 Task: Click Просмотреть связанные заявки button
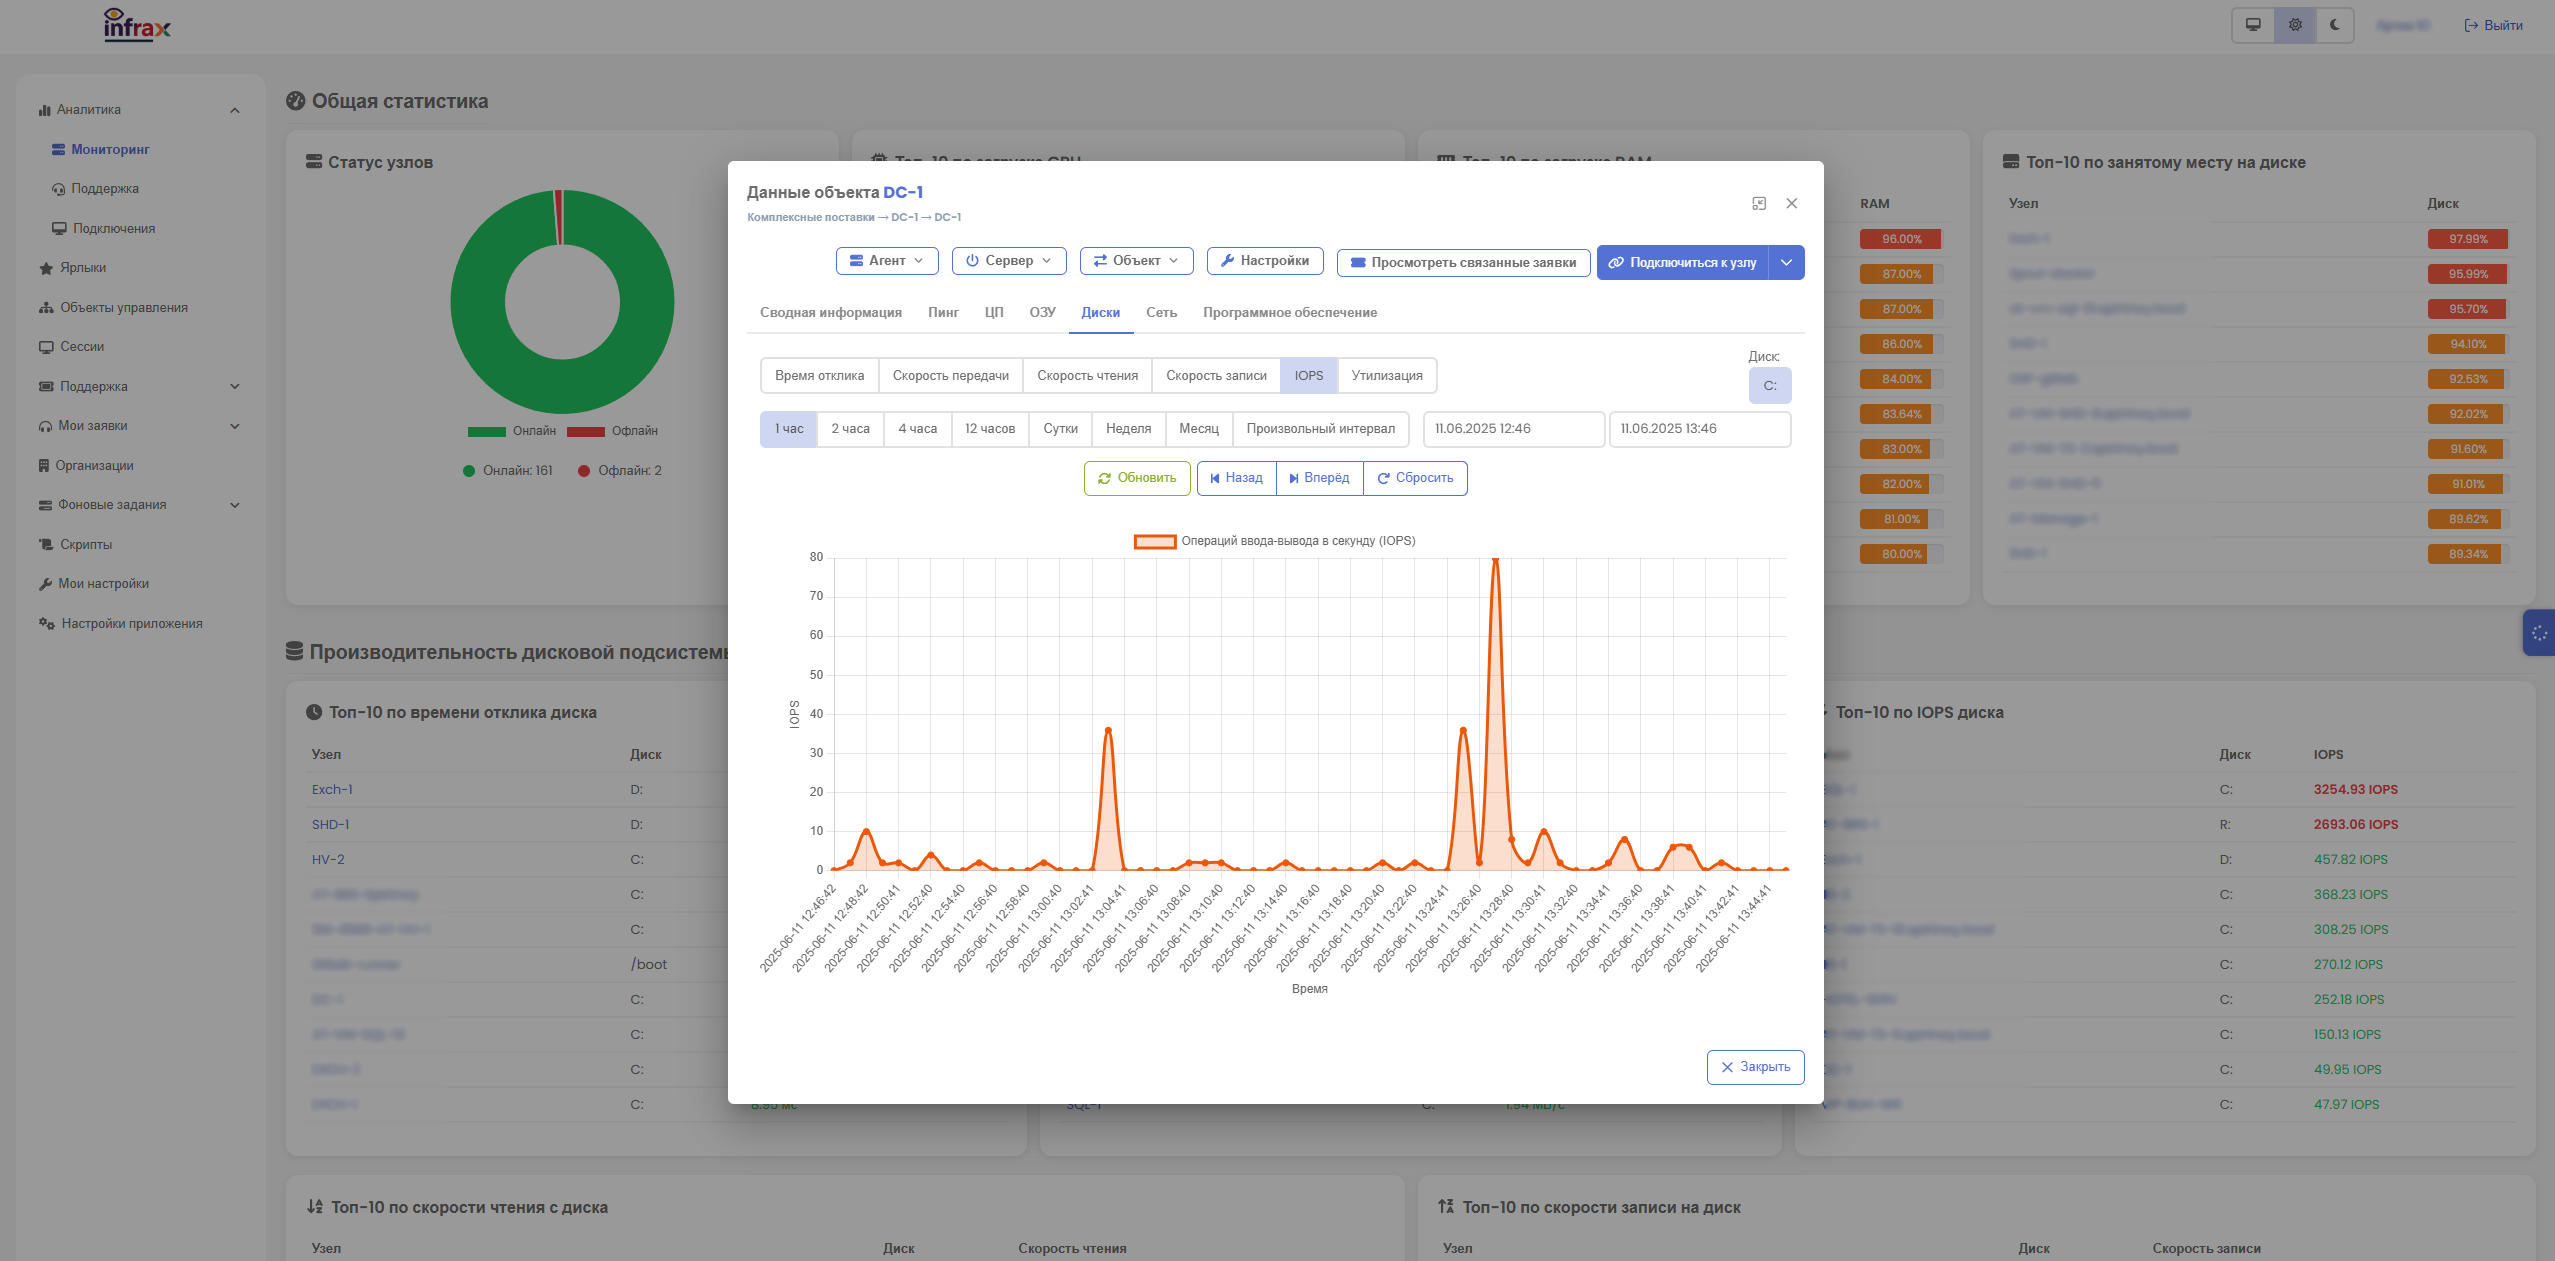tap(1464, 263)
